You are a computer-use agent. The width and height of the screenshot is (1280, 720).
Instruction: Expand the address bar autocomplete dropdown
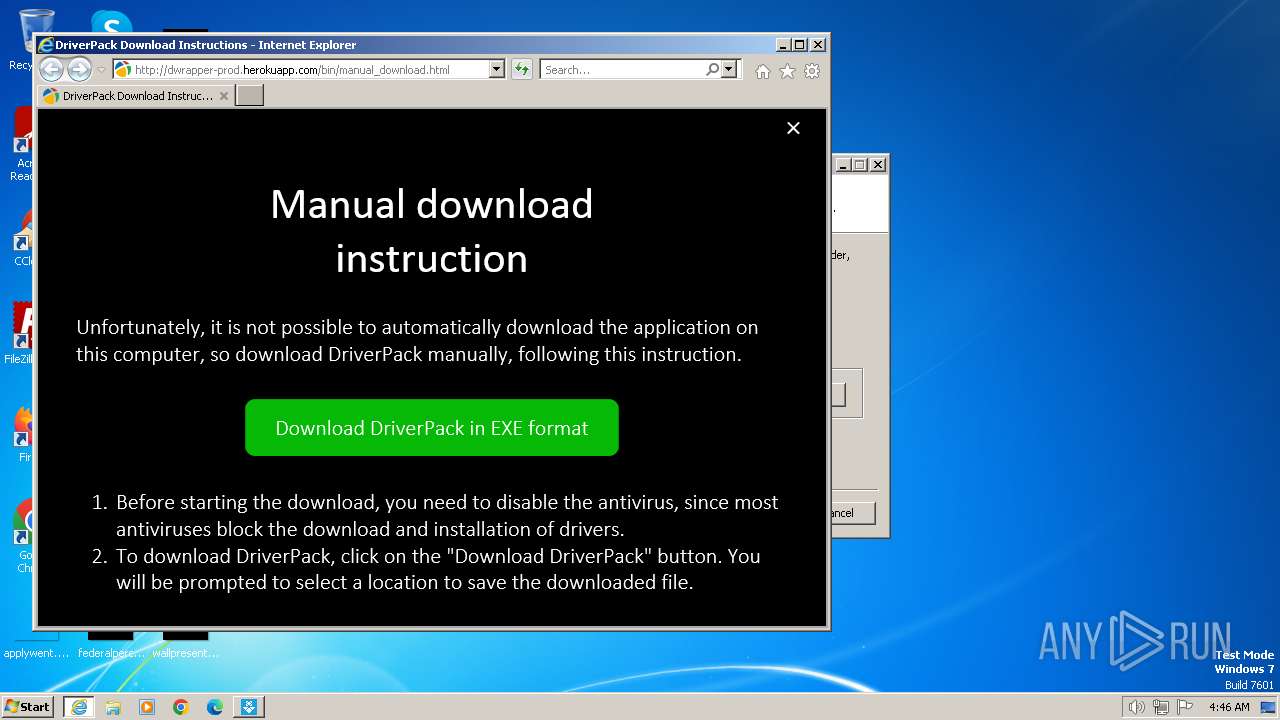(x=497, y=70)
